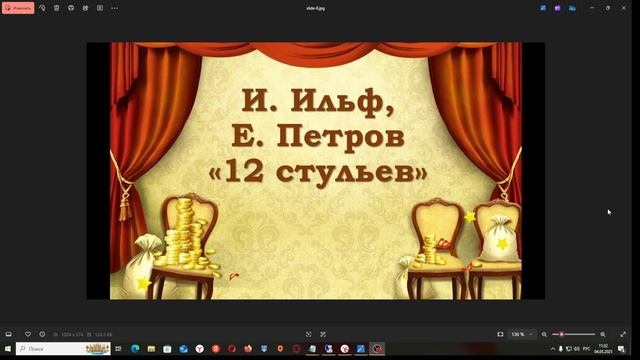Enter full screen with the expand arrows icon
The image size is (640, 360).
coord(623,334)
